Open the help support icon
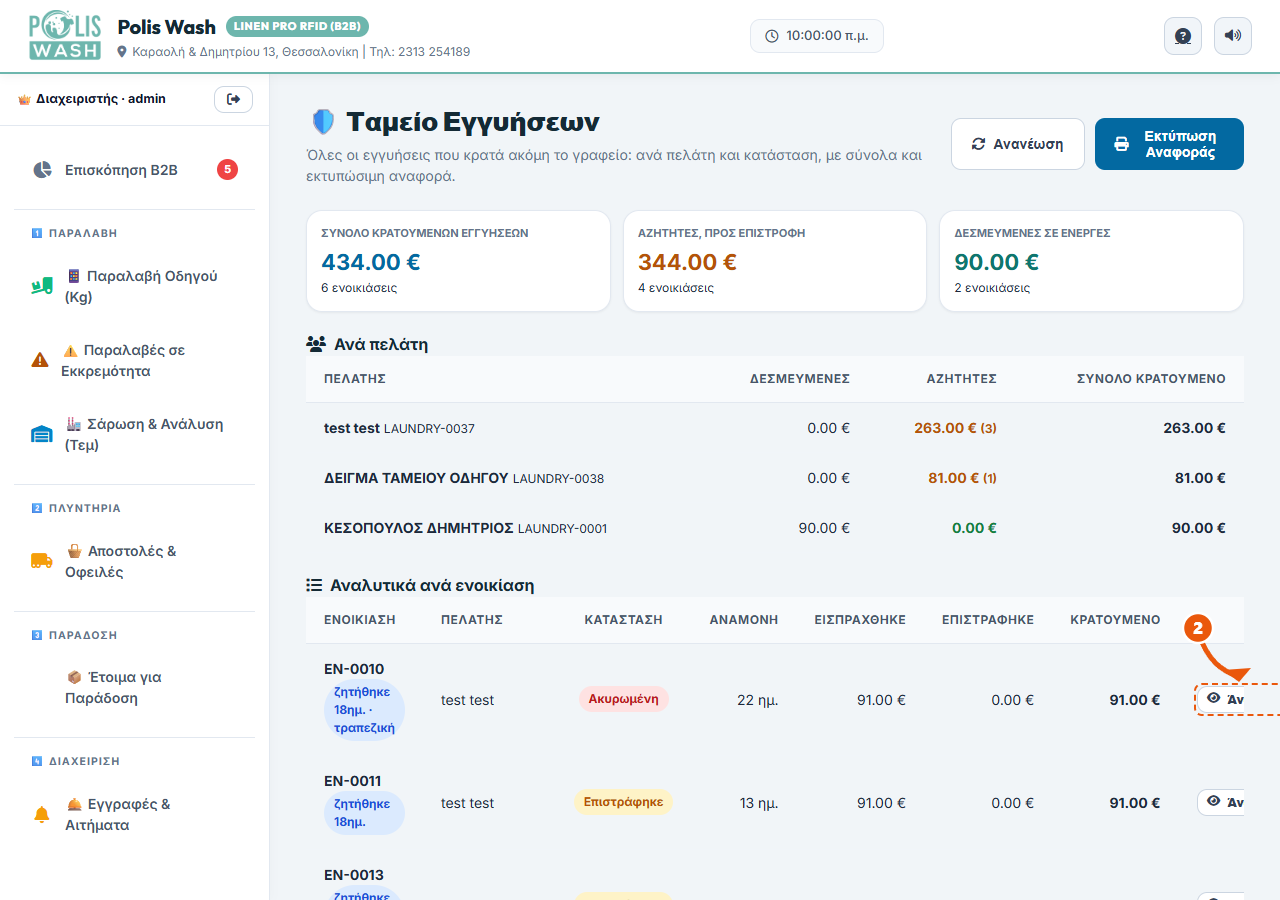The image size is (1280, 900). (1183, 36)
